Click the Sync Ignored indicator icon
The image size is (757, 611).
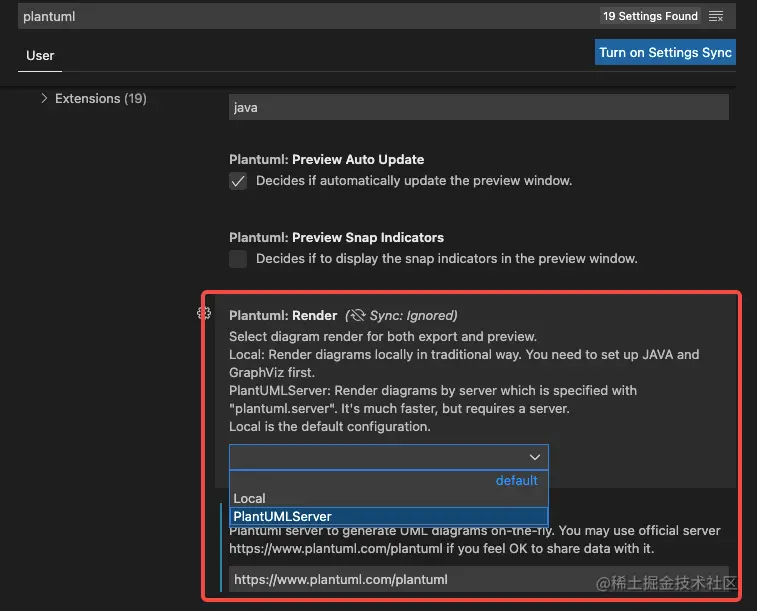point(357,316)
